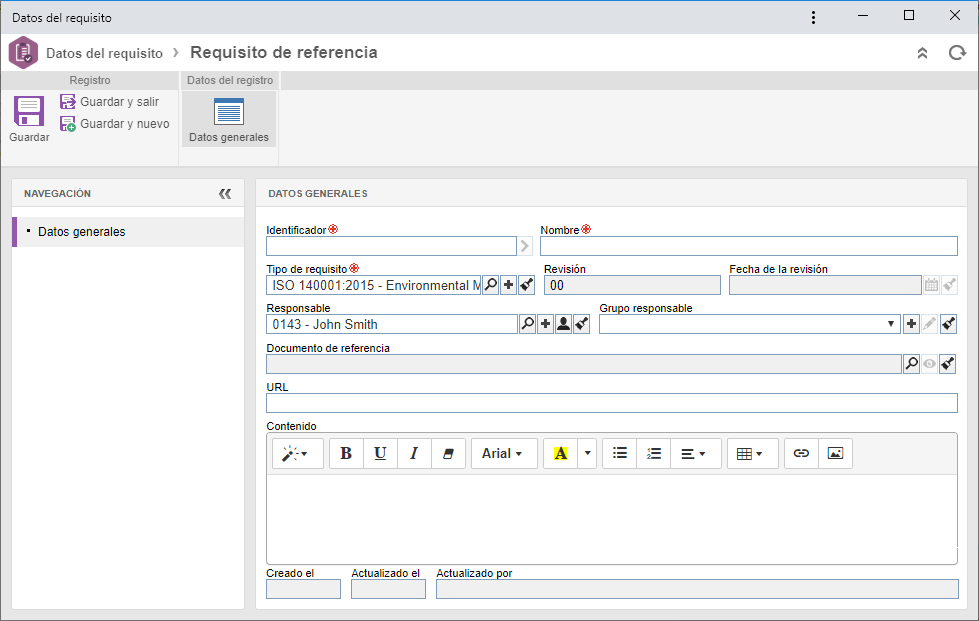Click the URL input field

(611, 403)
